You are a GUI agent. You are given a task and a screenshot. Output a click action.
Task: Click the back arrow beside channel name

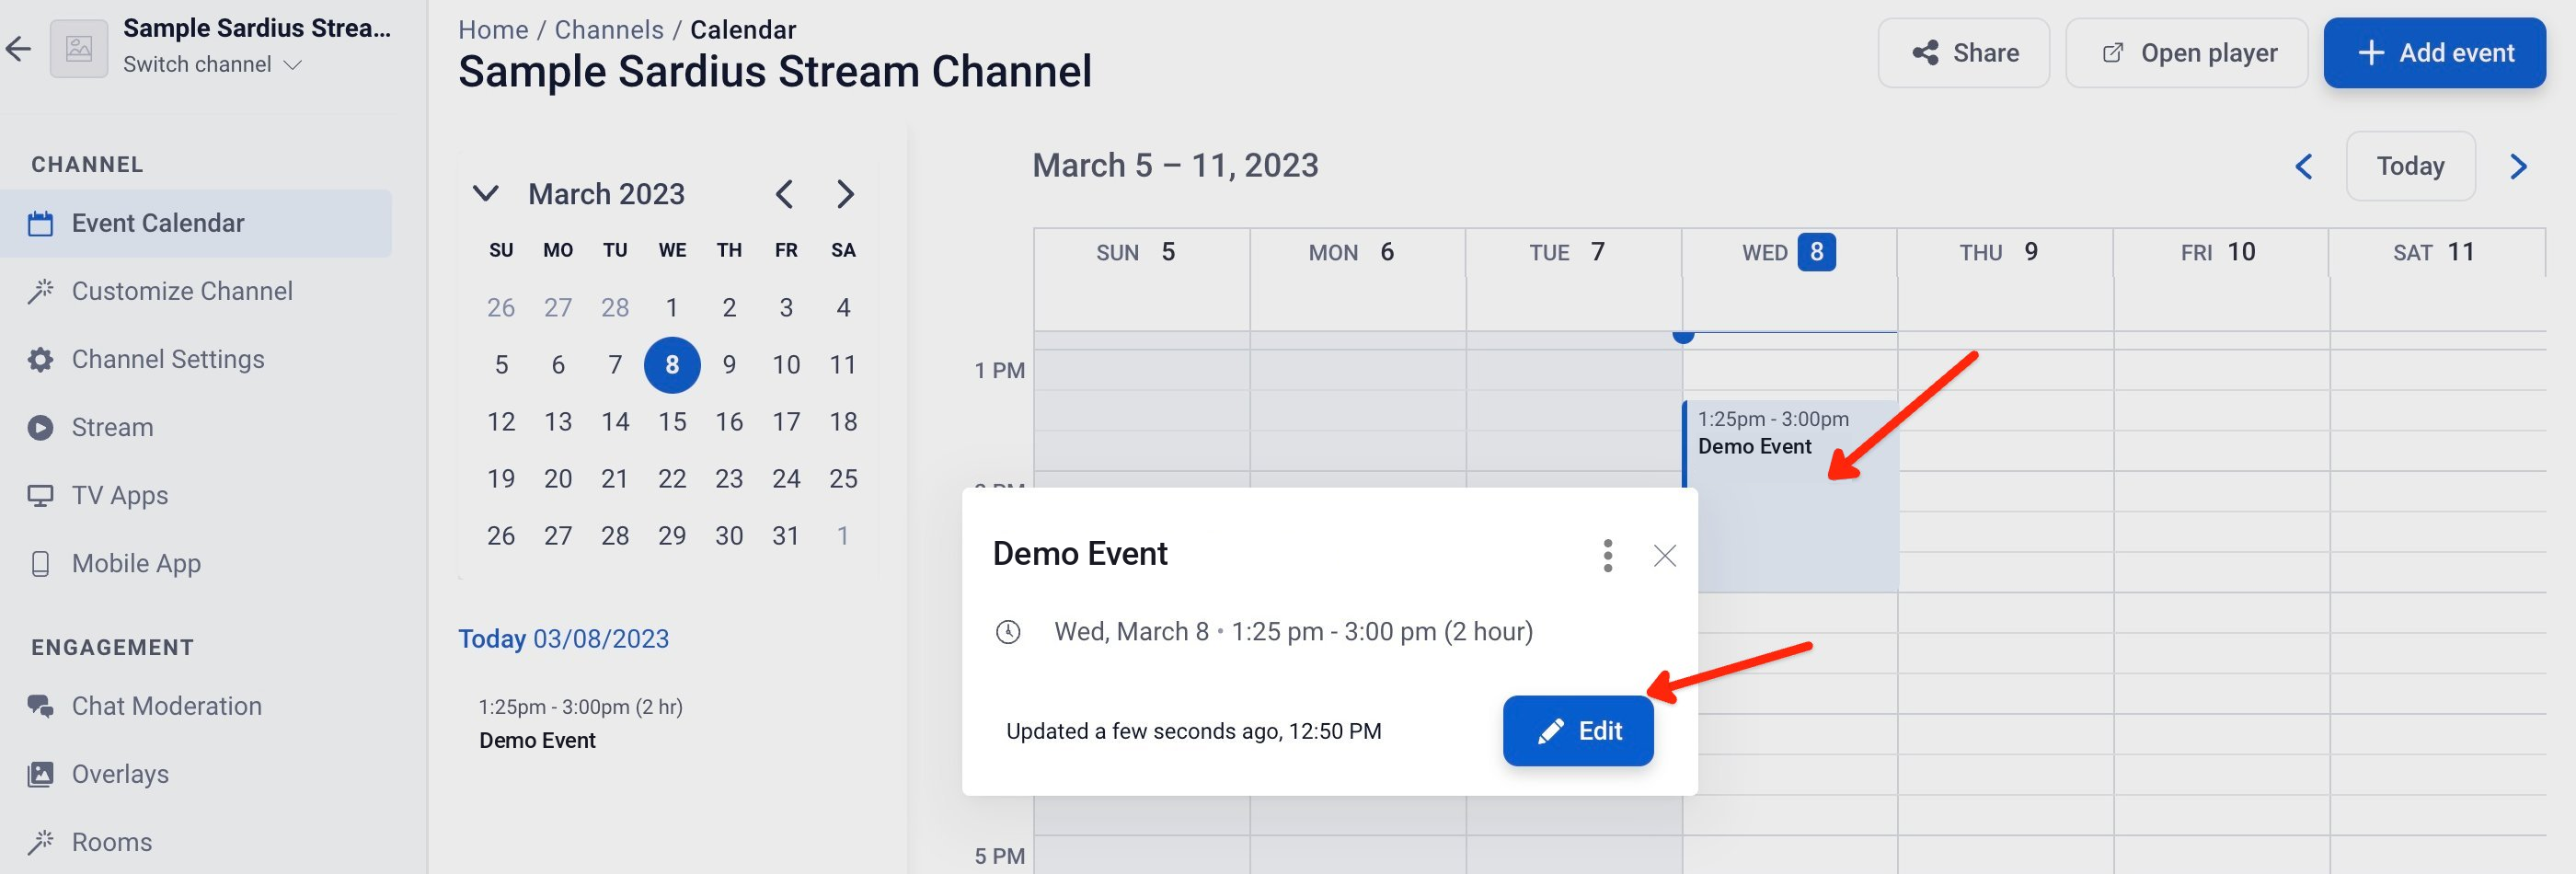[x=18, y=48]
